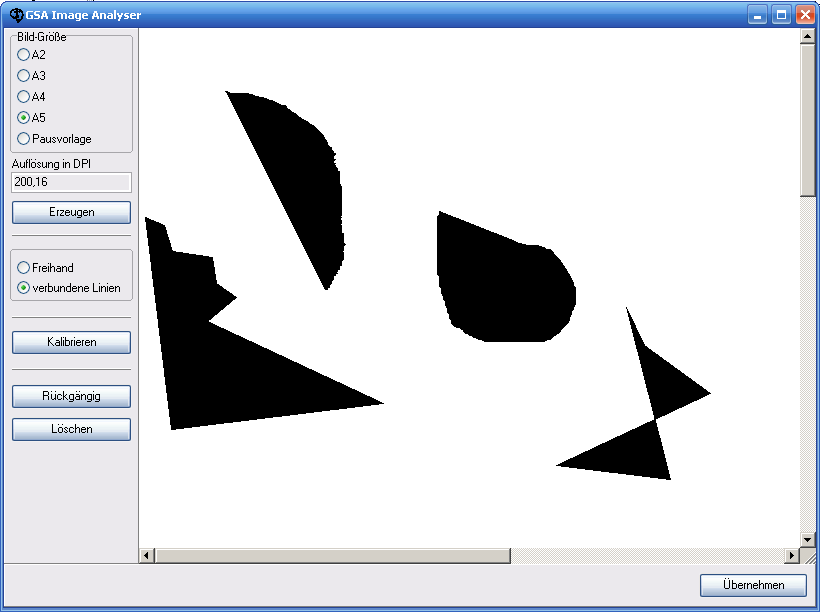Select verbundene Linien drawing mode
820x612 pixels.
tap(24, 288)
